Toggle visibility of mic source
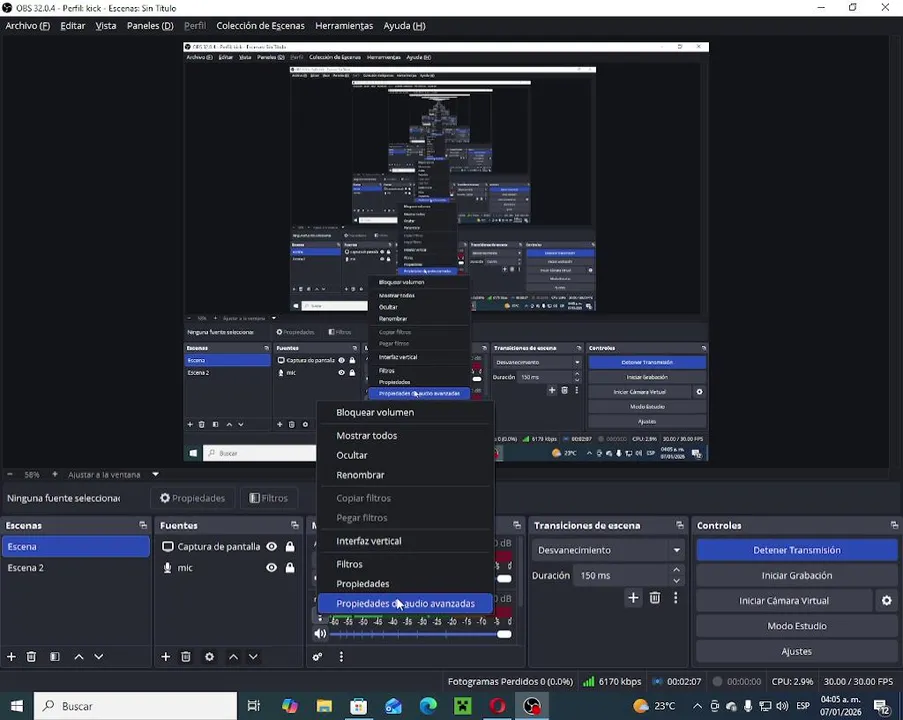This screenshot has width=903, height=720. 271,568
